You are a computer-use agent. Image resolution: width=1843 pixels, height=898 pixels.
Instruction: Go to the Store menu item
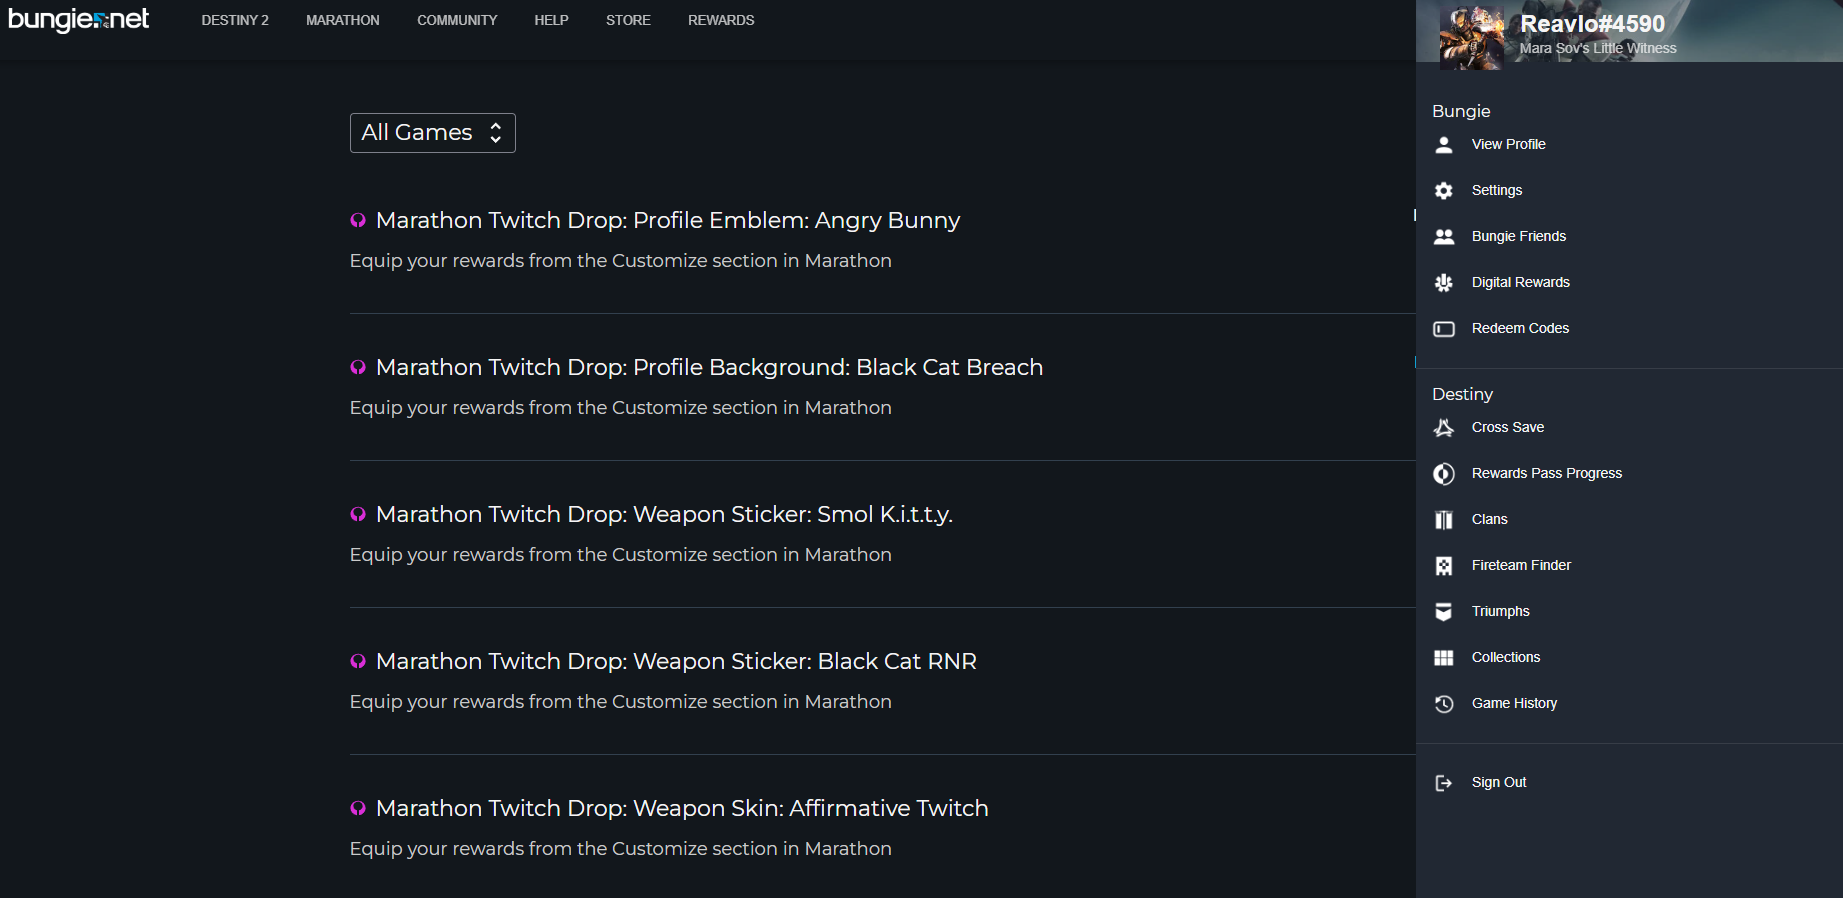[x=628, y=20]
